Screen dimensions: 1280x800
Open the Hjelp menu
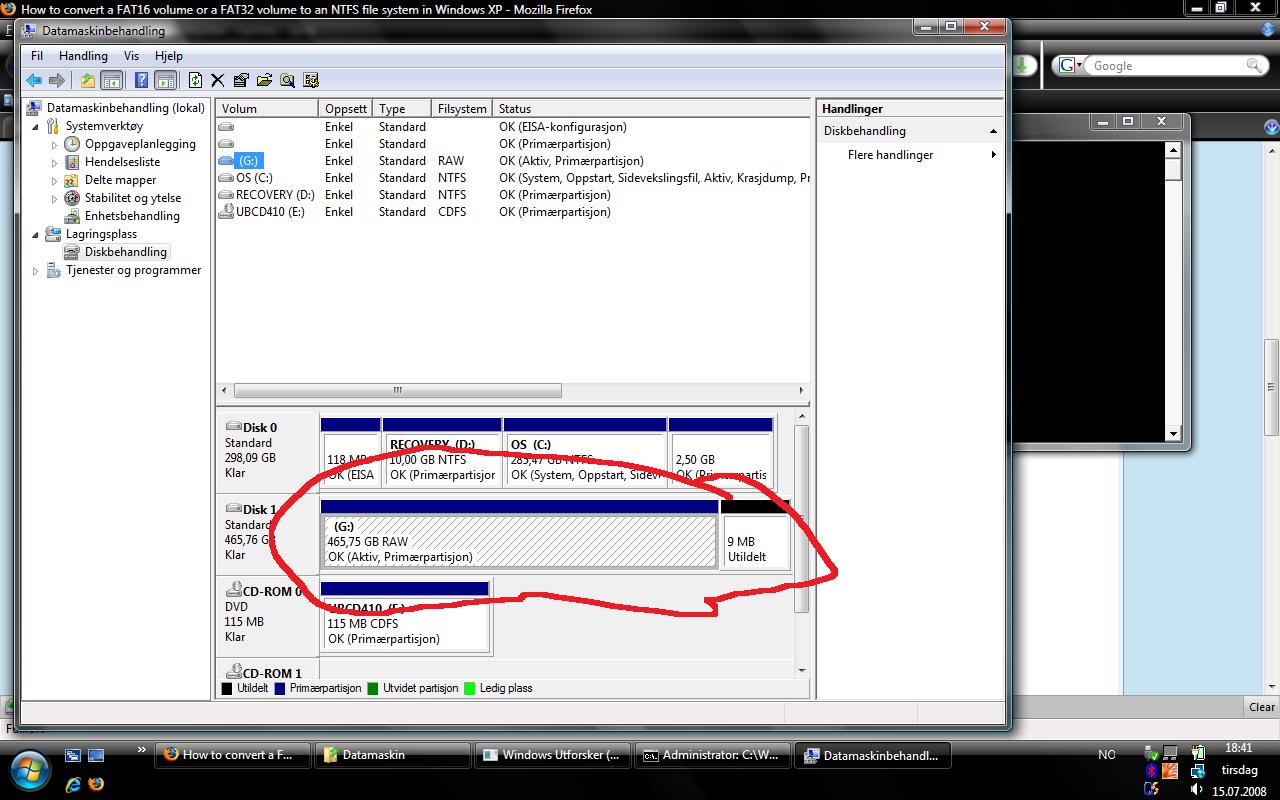tap(169, 56)
